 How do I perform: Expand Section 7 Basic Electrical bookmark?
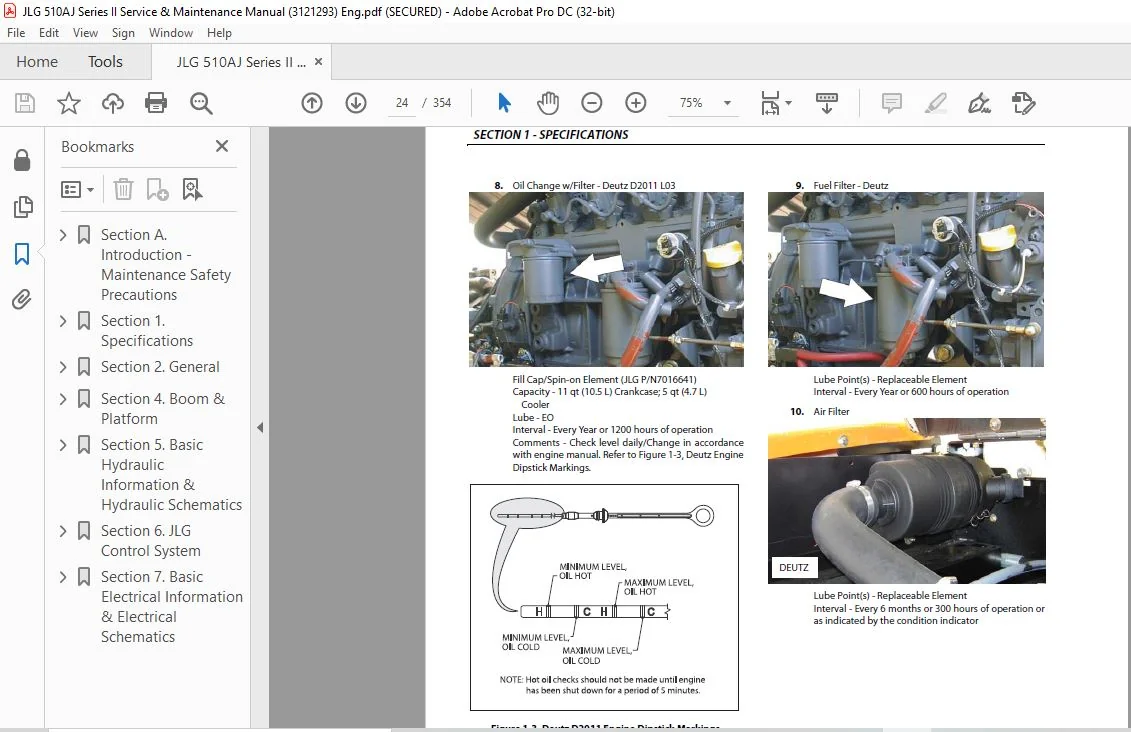63,577
